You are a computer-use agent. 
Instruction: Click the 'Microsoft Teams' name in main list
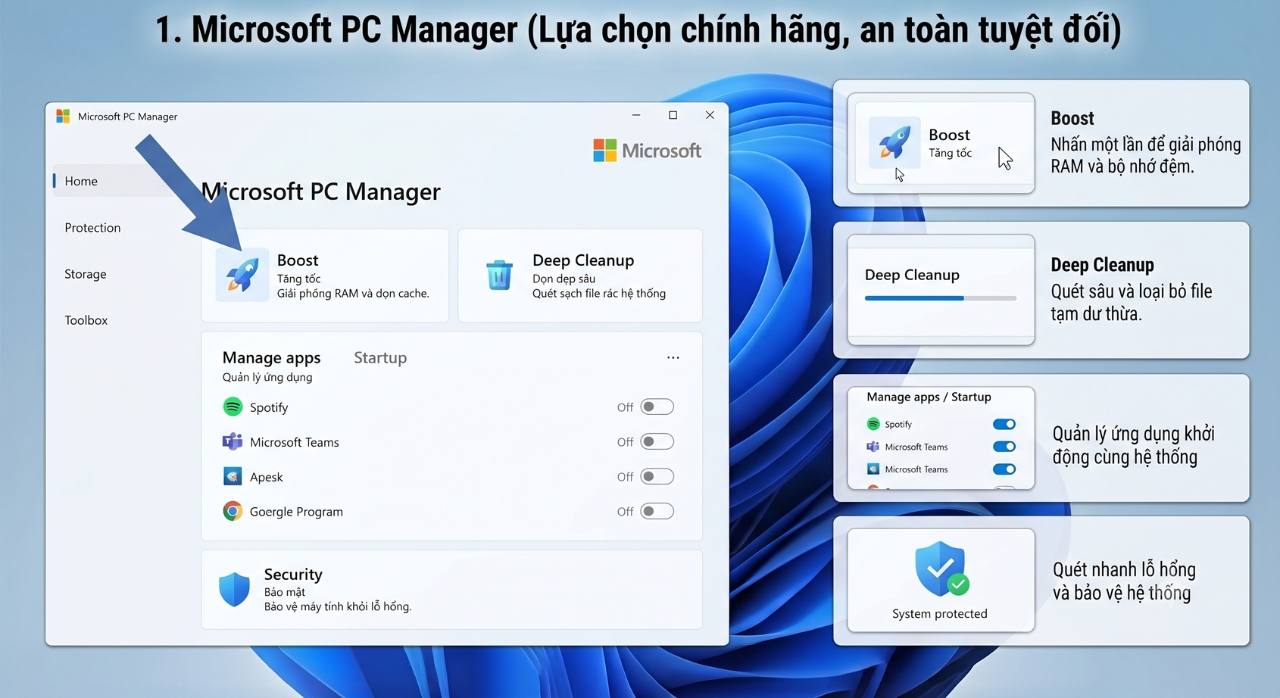[x=294, y=442]
